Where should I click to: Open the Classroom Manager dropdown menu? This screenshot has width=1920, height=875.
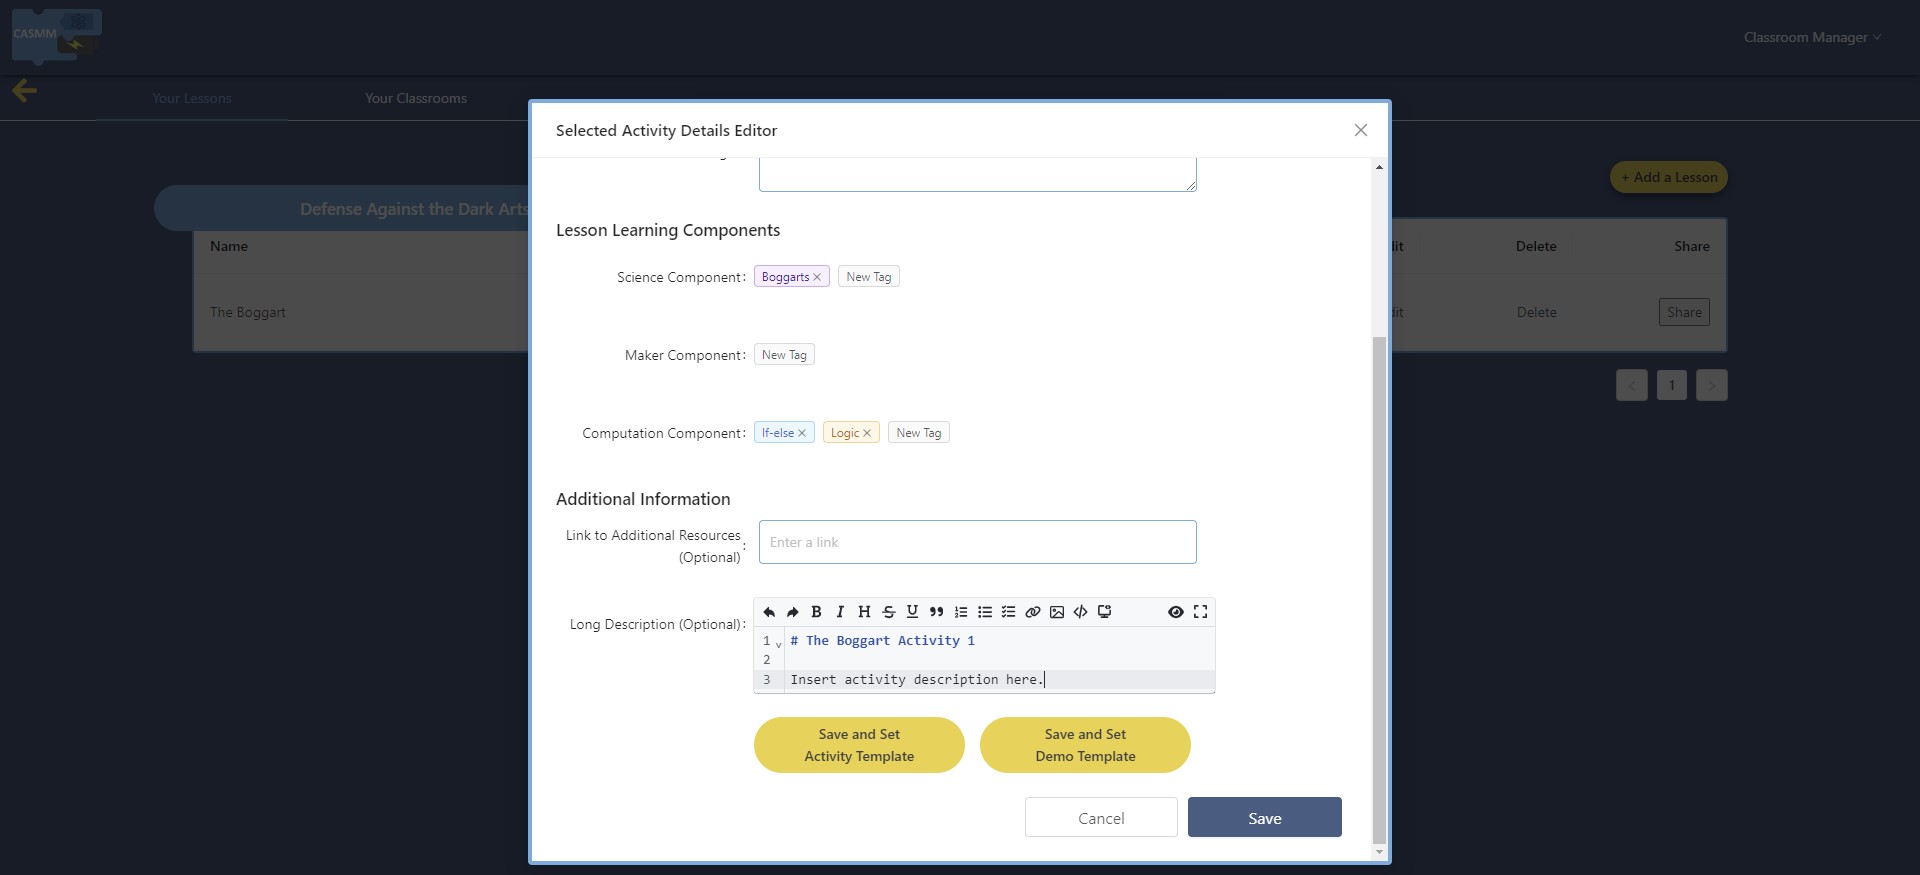coord(1812,37)
